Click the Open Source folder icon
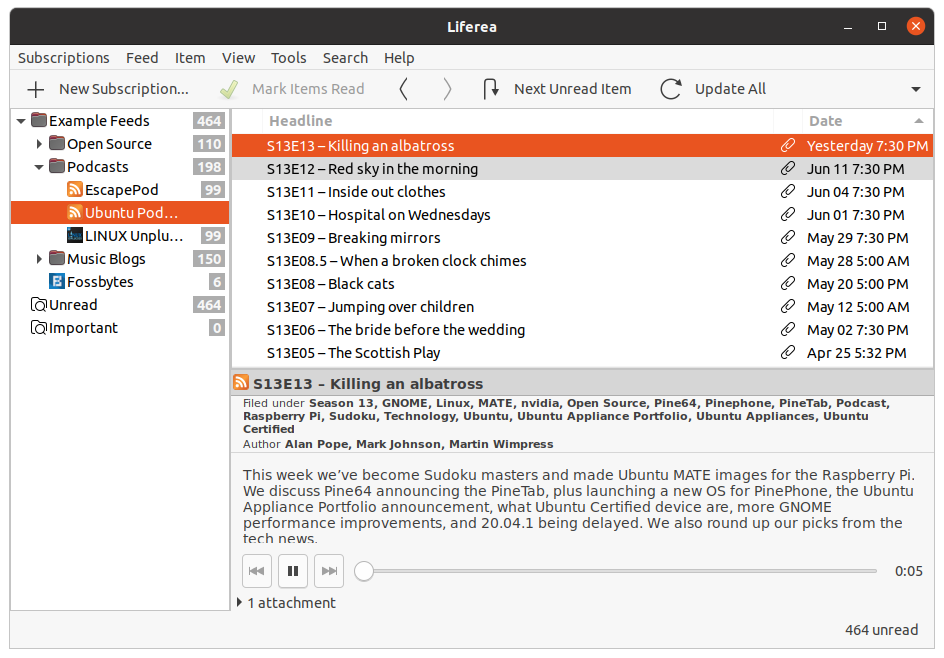 [57, 143]
